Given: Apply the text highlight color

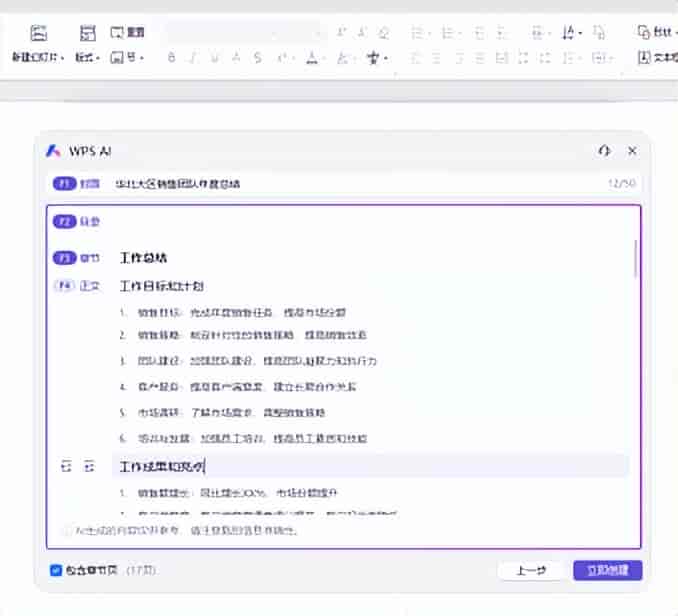Looking at the screenshot, I should click(x=343, y=57).
